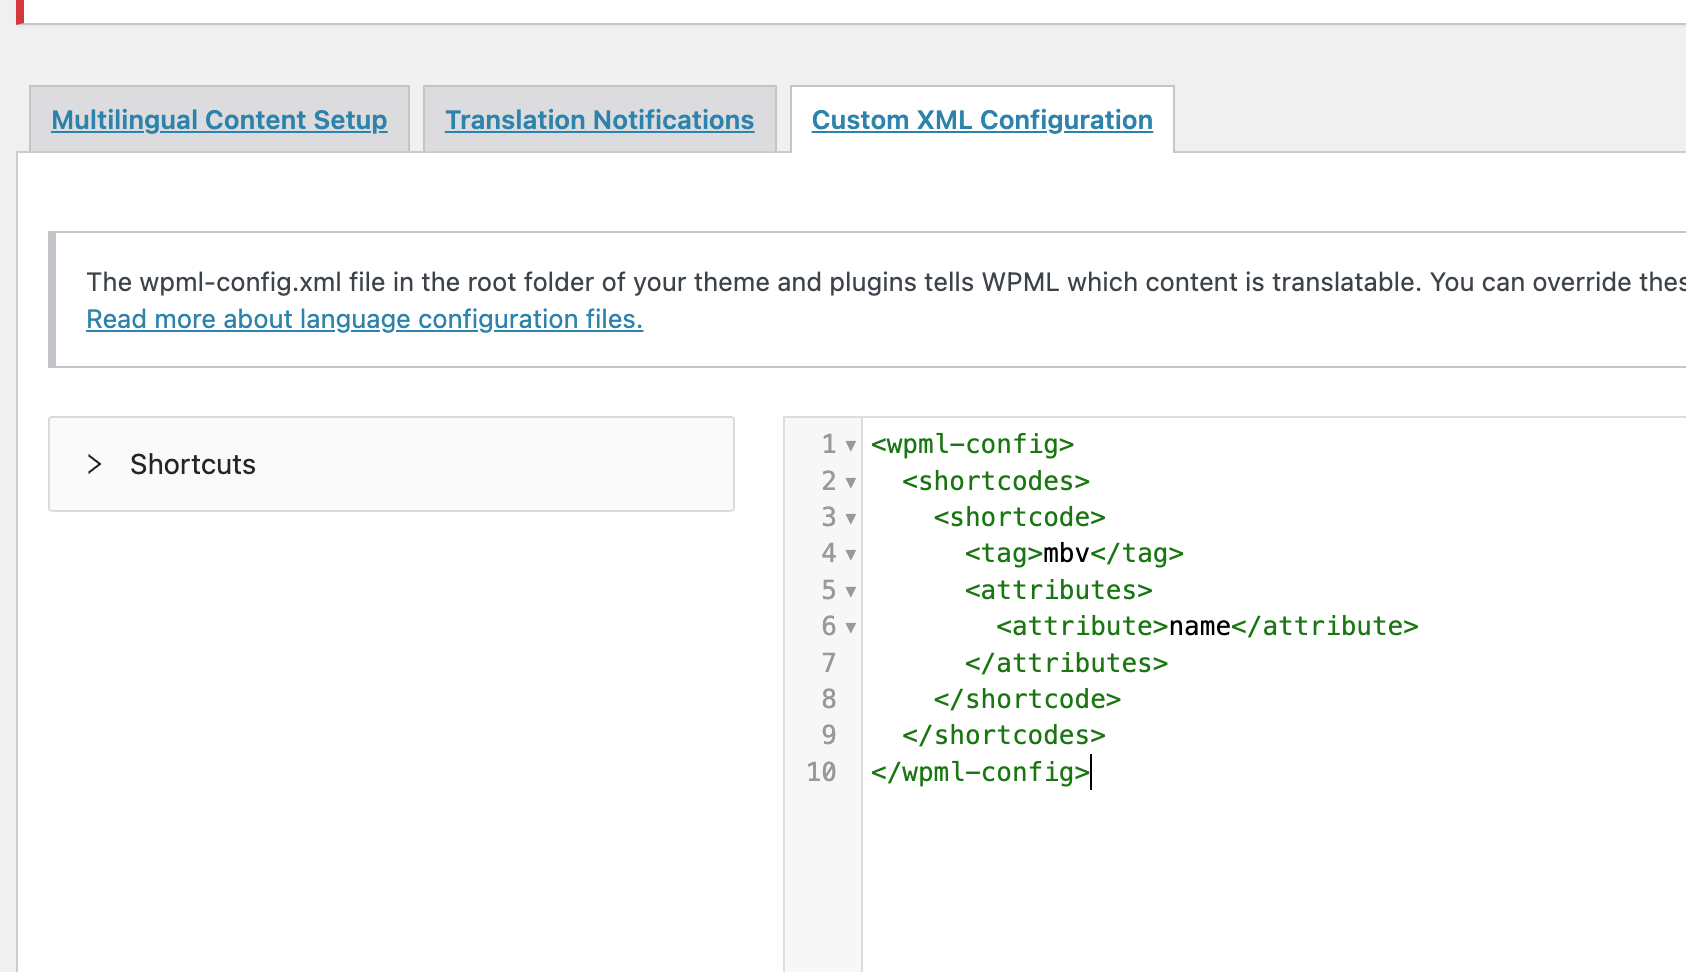
Task: Click the opening <attributes> tag on line 5
Action: 1058,590
